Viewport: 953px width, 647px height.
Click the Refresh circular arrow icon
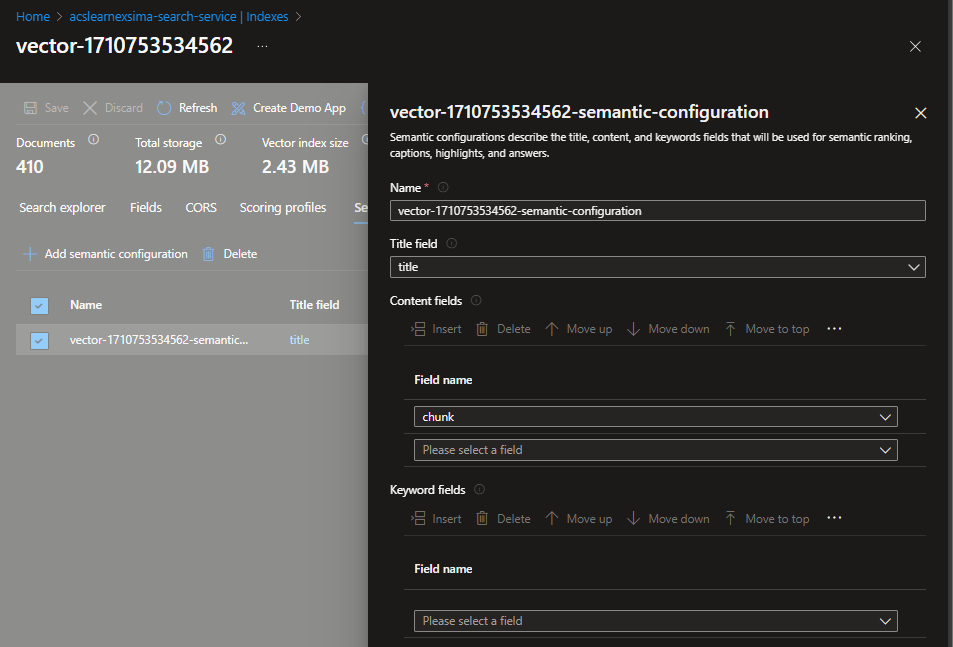pos(163,108)
